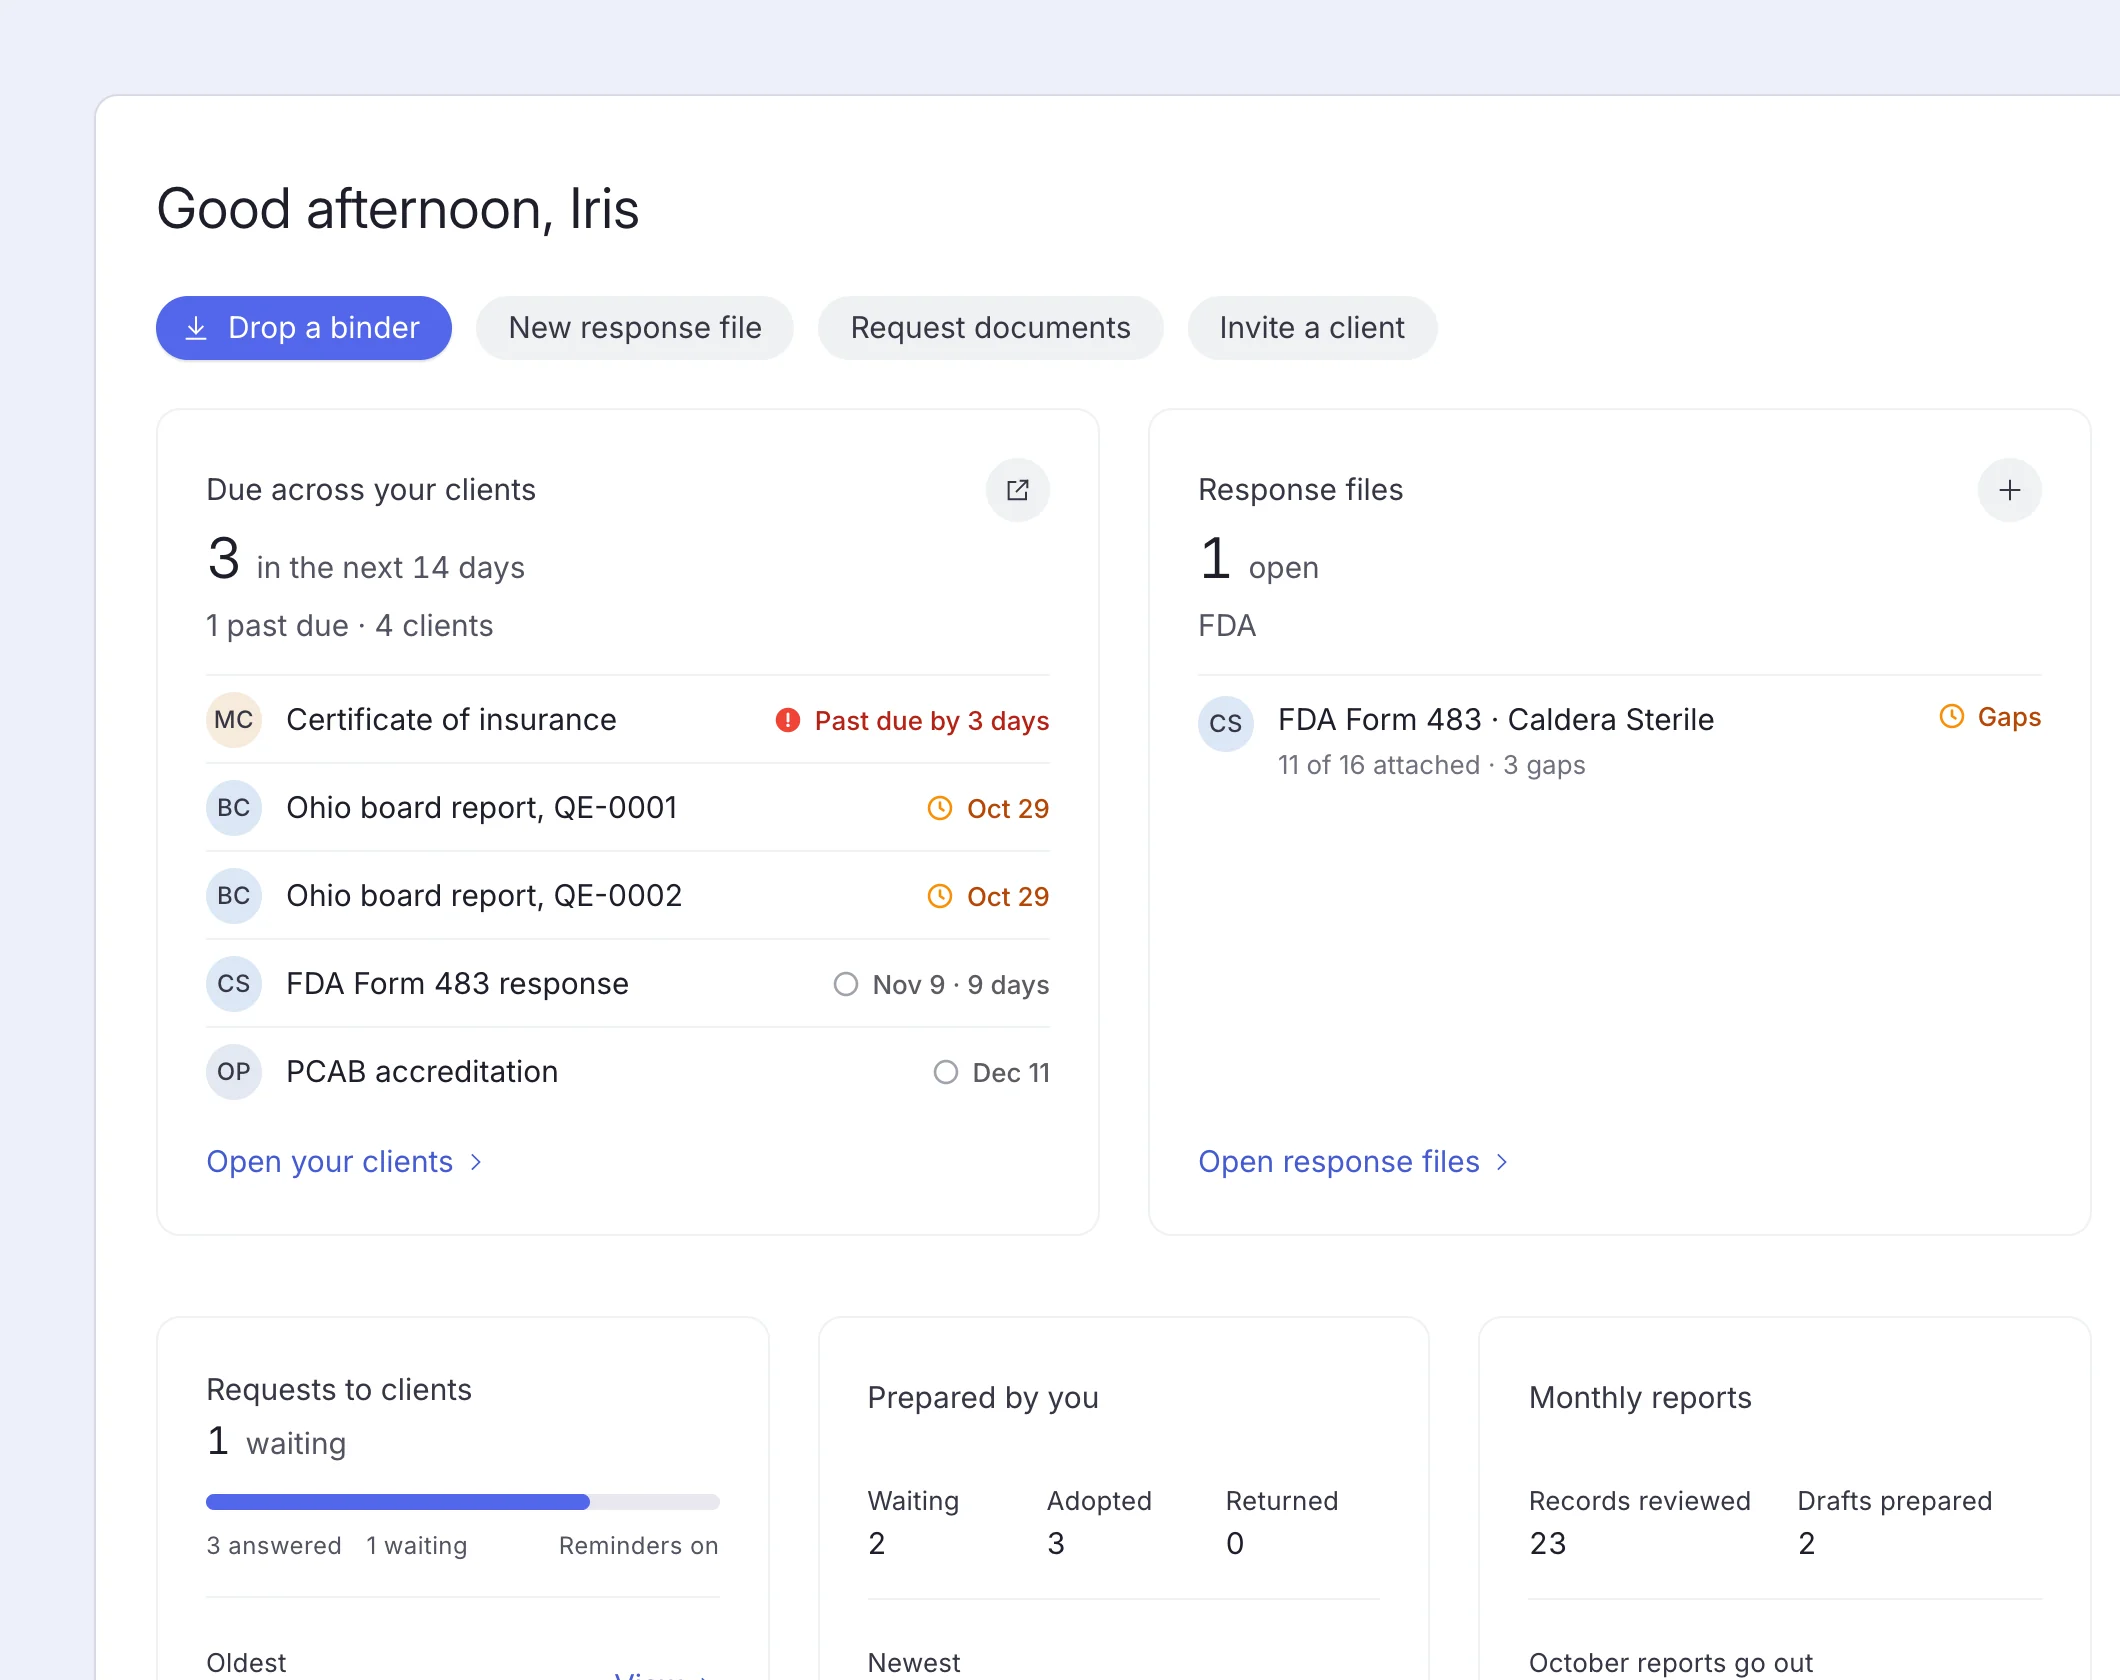
Task: Click the Past due by 3 days label
Action: tap(932, 721)
